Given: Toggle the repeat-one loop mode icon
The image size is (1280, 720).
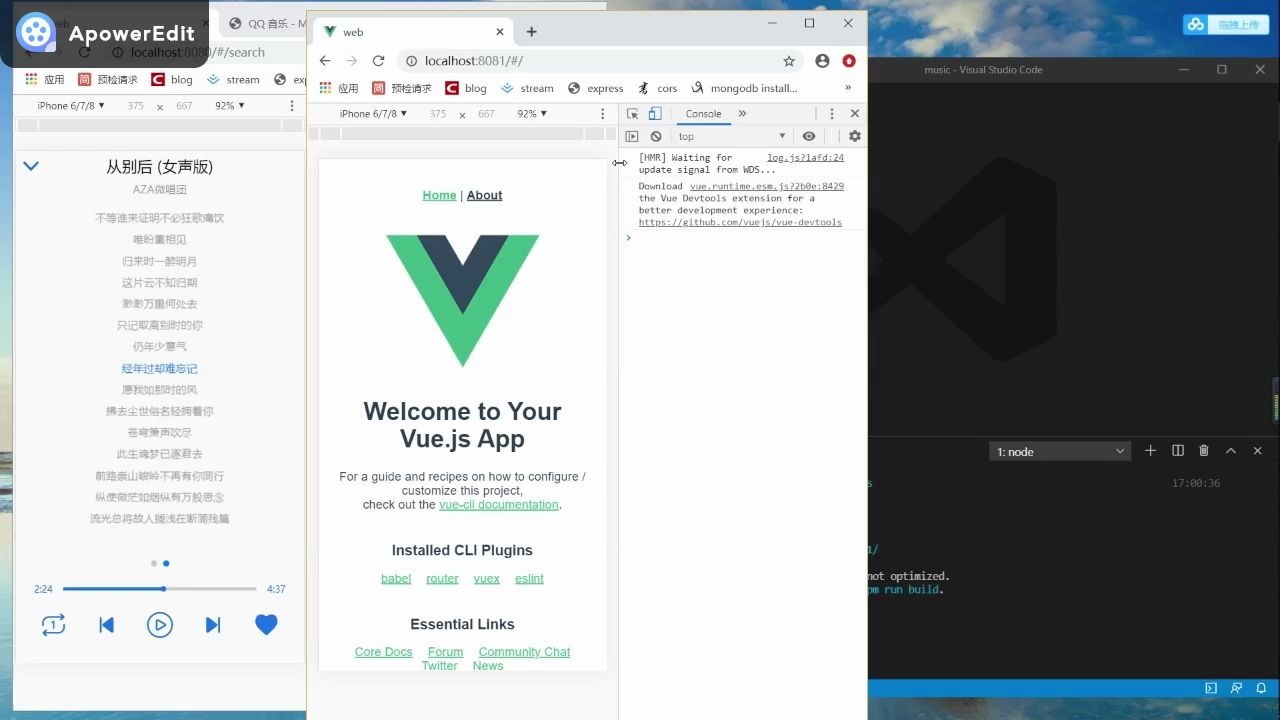Looking at the screenshot, I should pos(53,625).
